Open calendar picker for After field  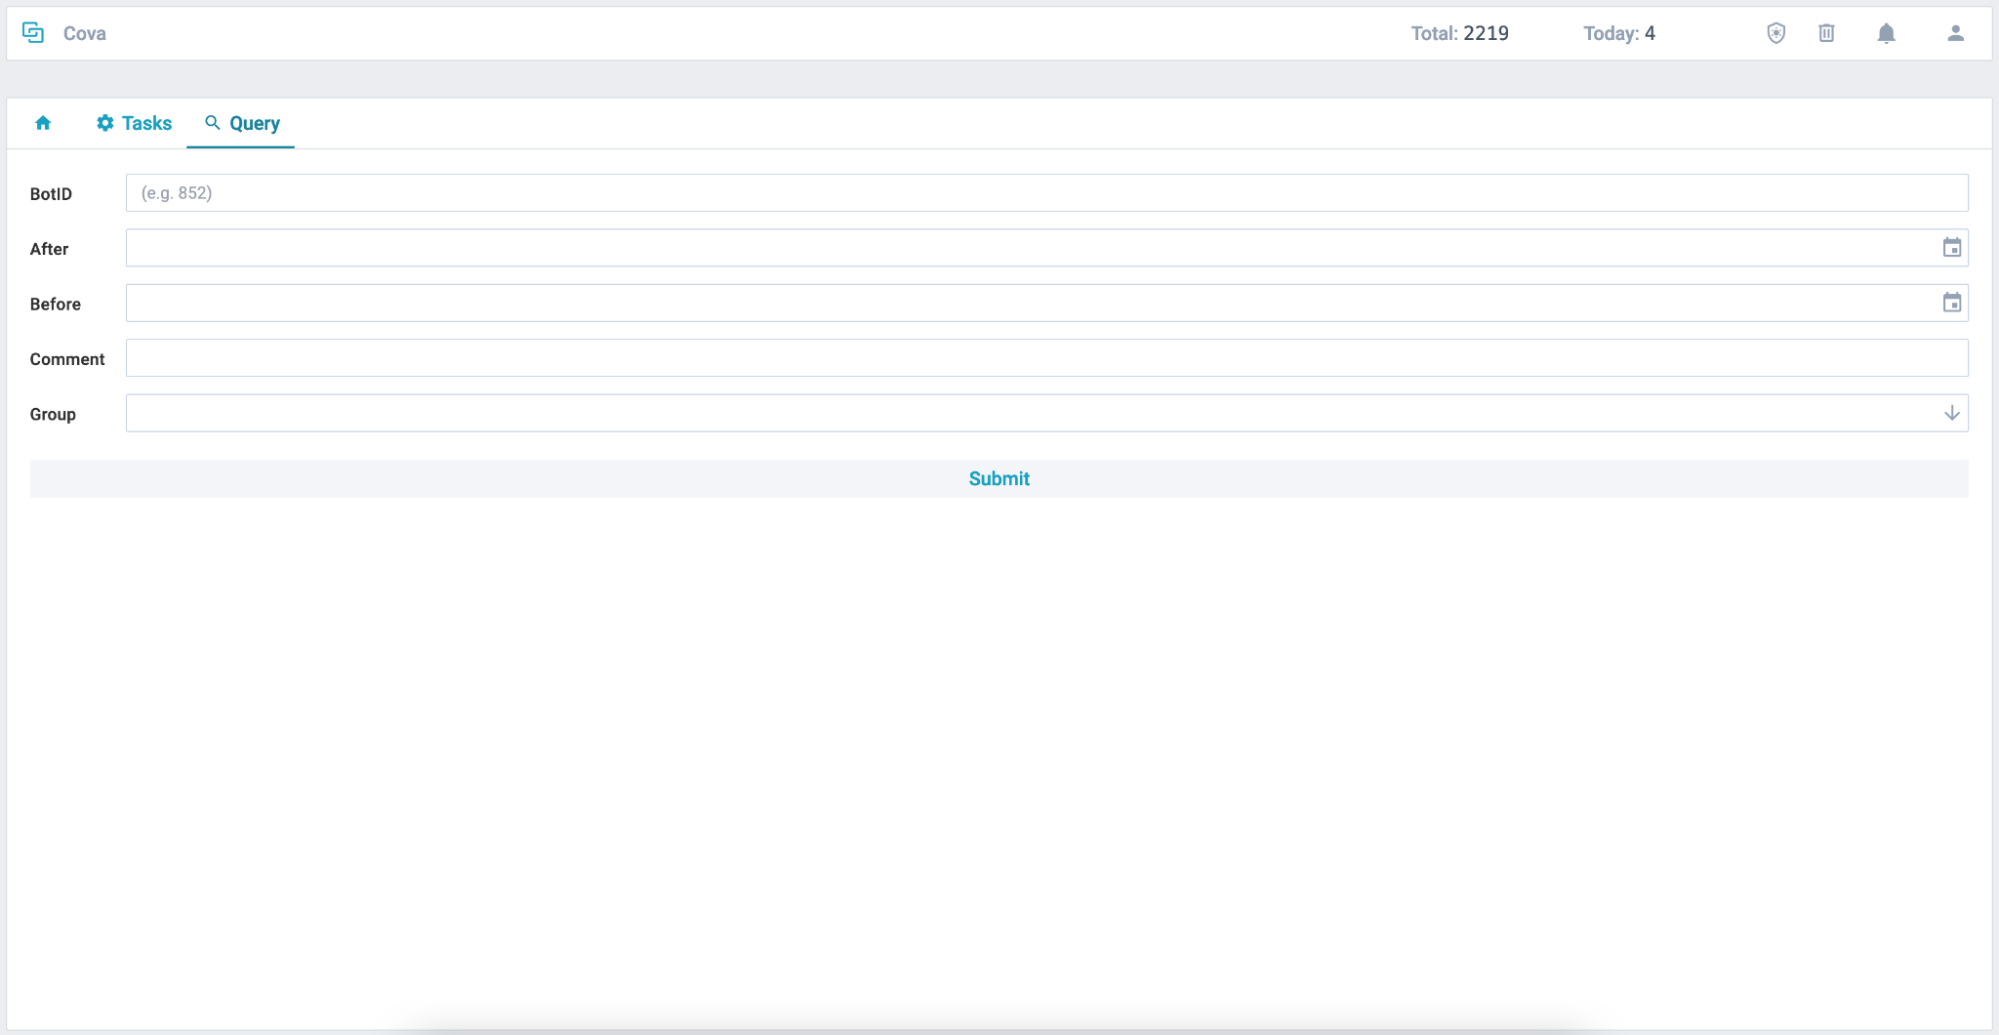[1951, 248]
